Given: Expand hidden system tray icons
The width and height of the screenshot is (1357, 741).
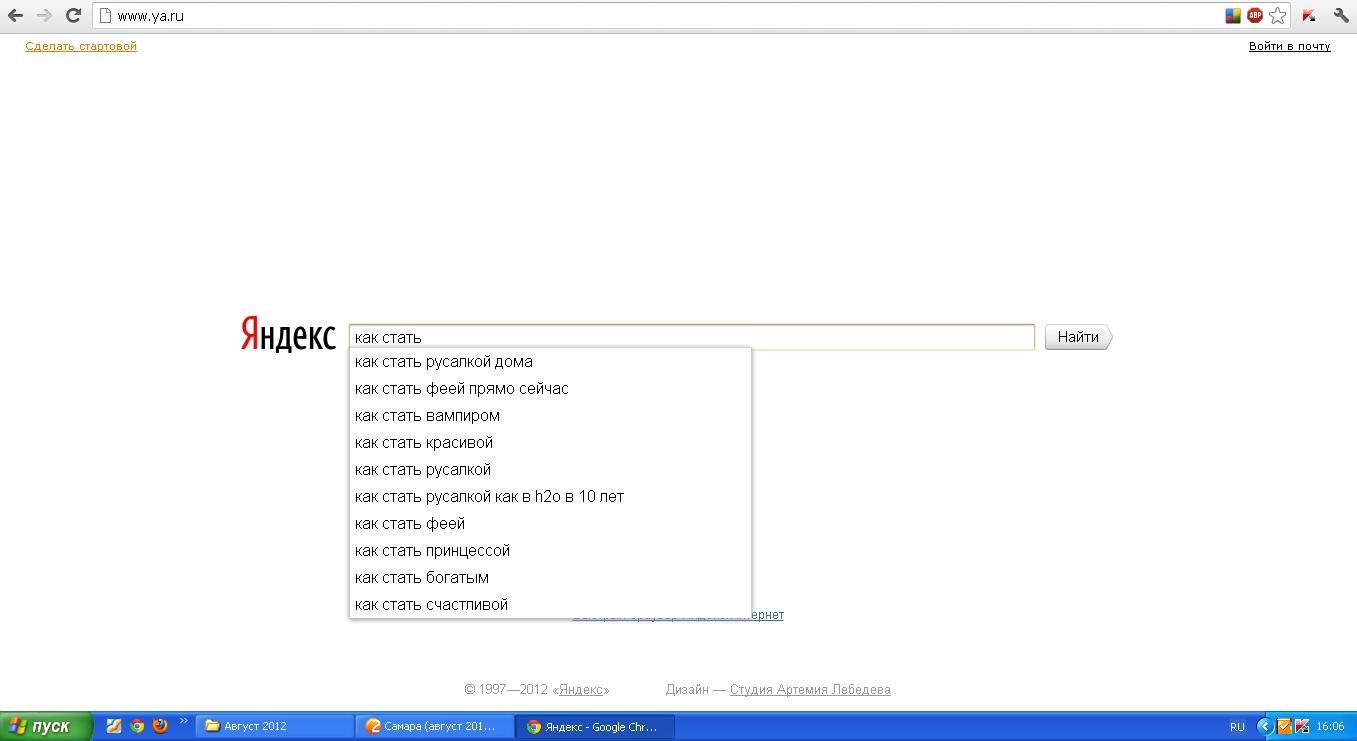Looking at the screenshot, I should click(1265, 727).
